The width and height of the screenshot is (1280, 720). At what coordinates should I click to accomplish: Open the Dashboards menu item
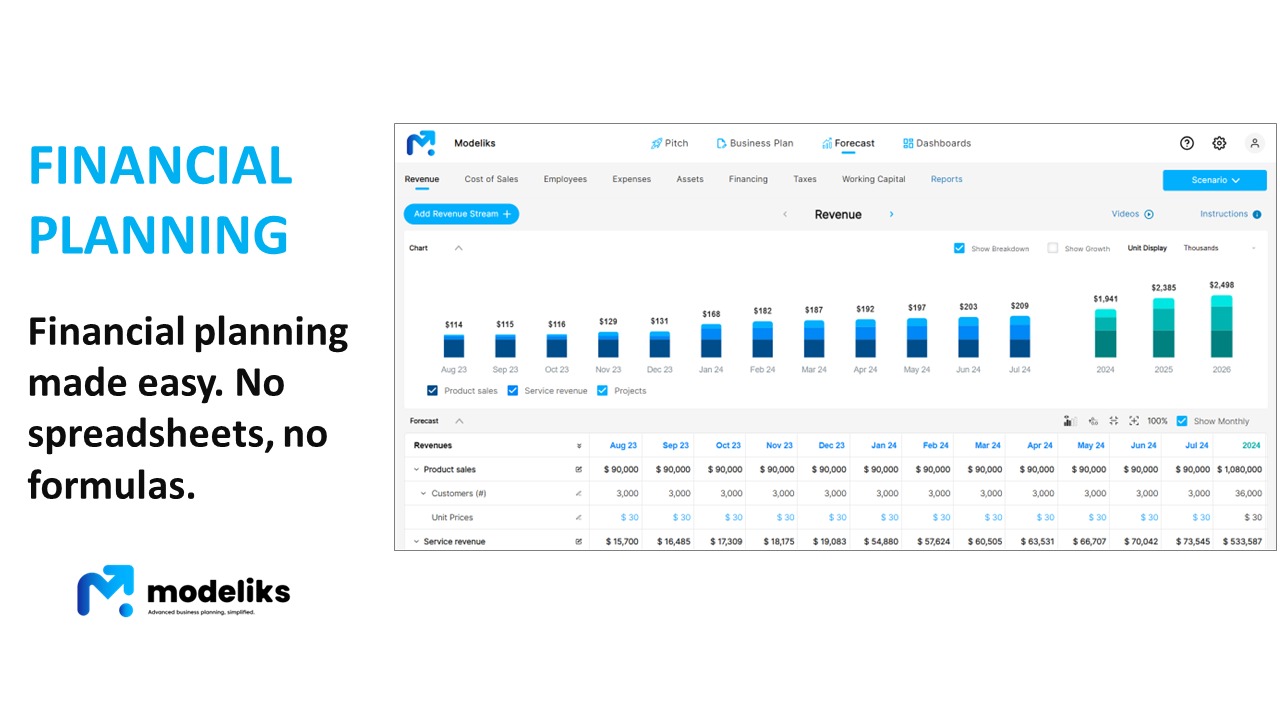(937, 143)
